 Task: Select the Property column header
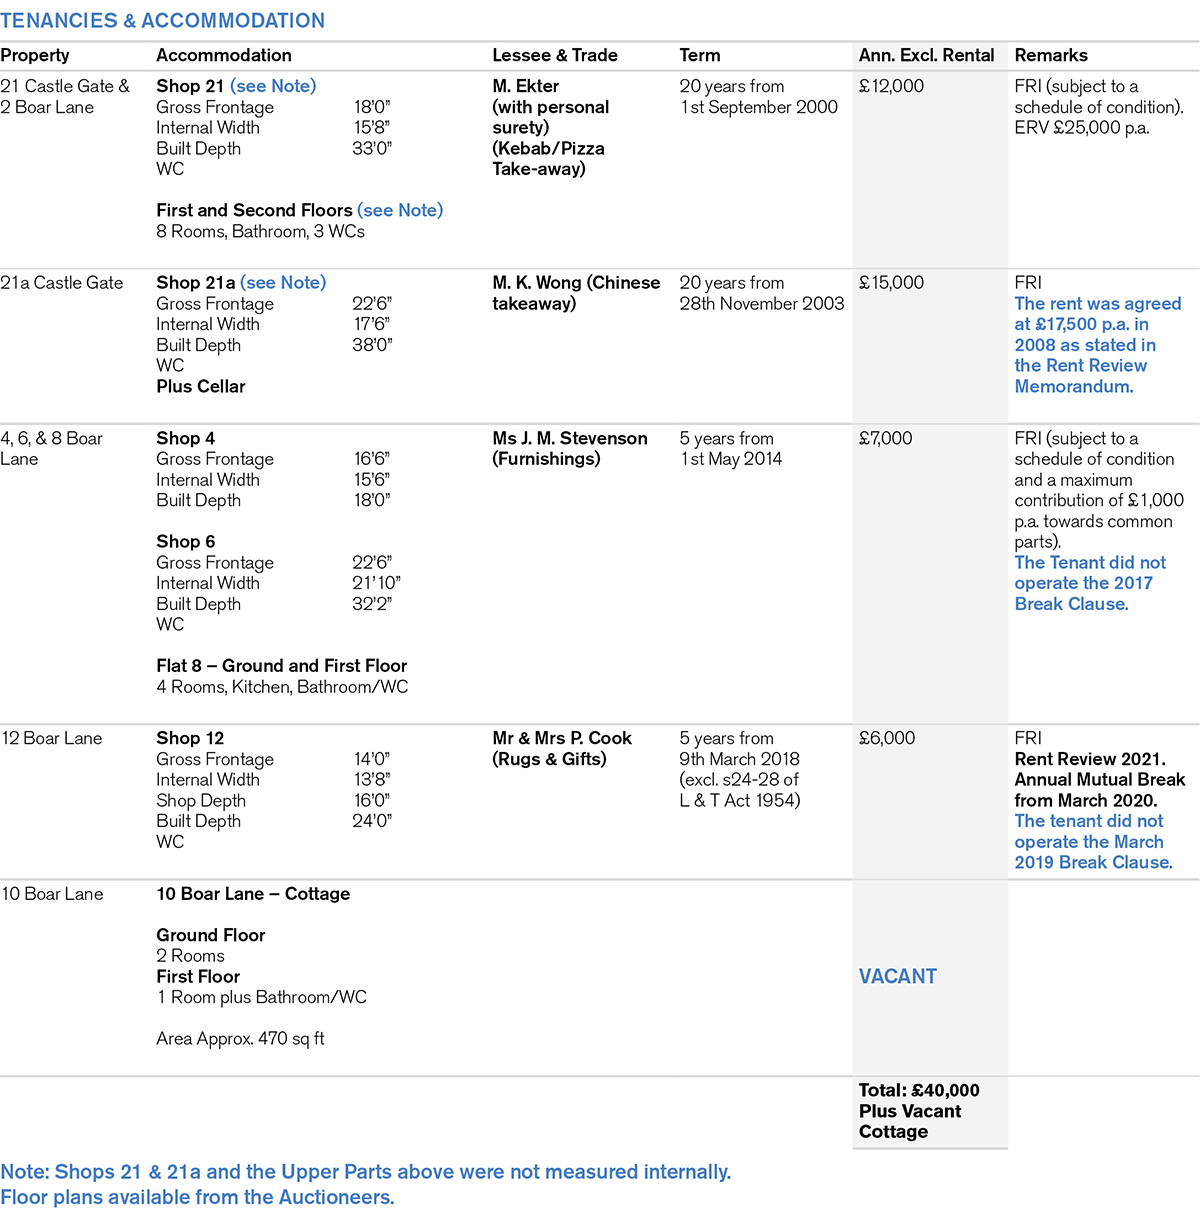pyautogui.click(x=35, y=55)
